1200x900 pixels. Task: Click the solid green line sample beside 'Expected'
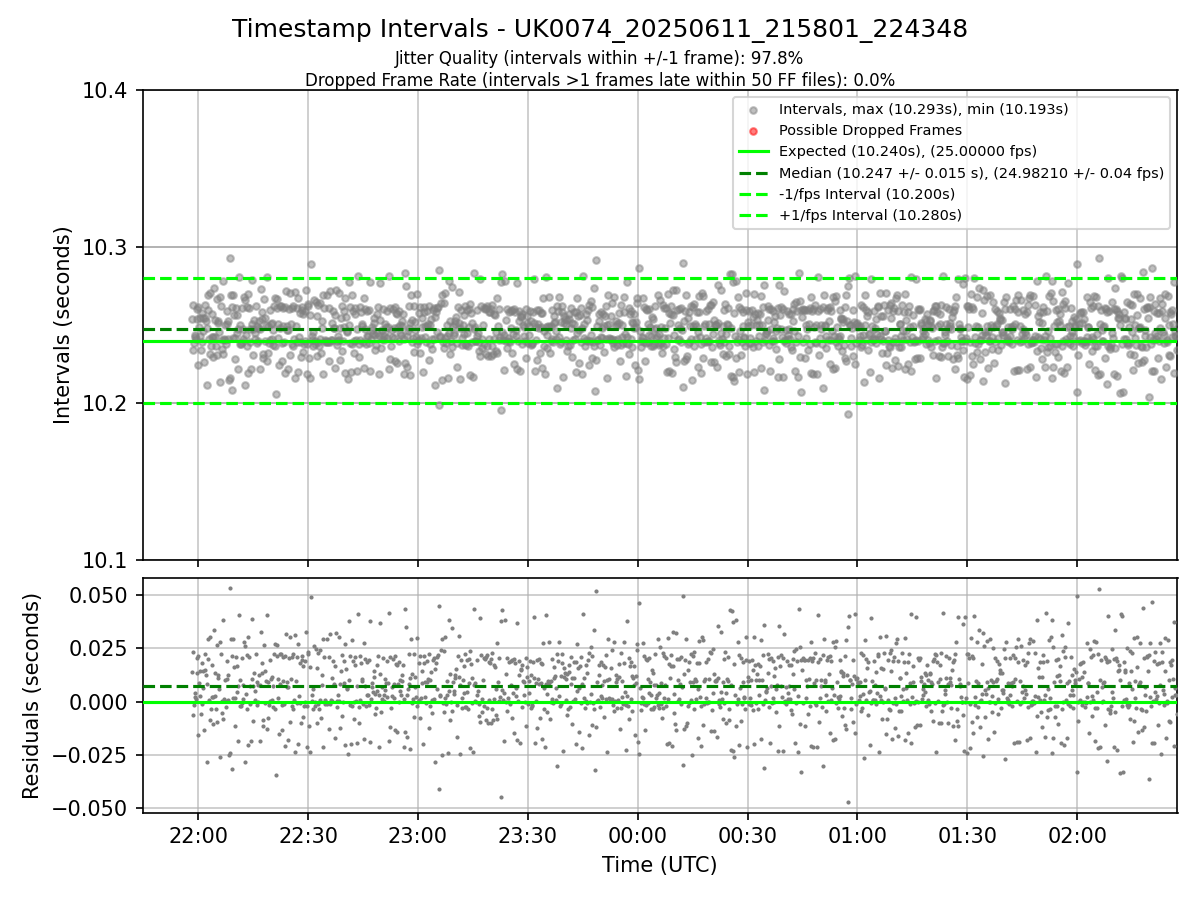[x=754, y=151]
